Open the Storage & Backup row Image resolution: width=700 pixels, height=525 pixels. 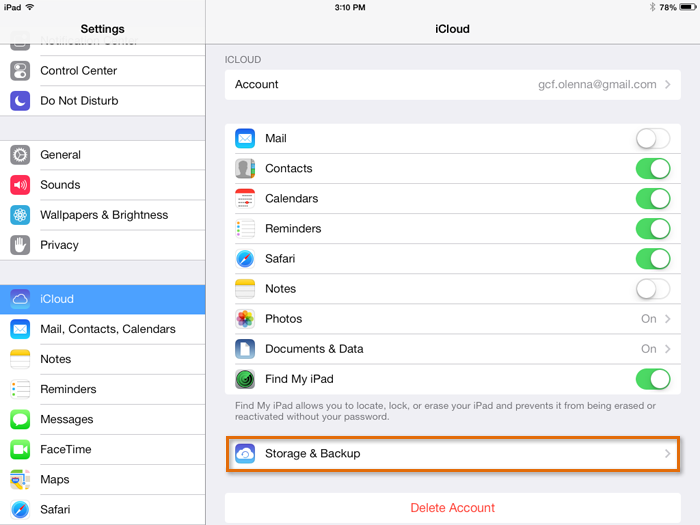(453, 454)
